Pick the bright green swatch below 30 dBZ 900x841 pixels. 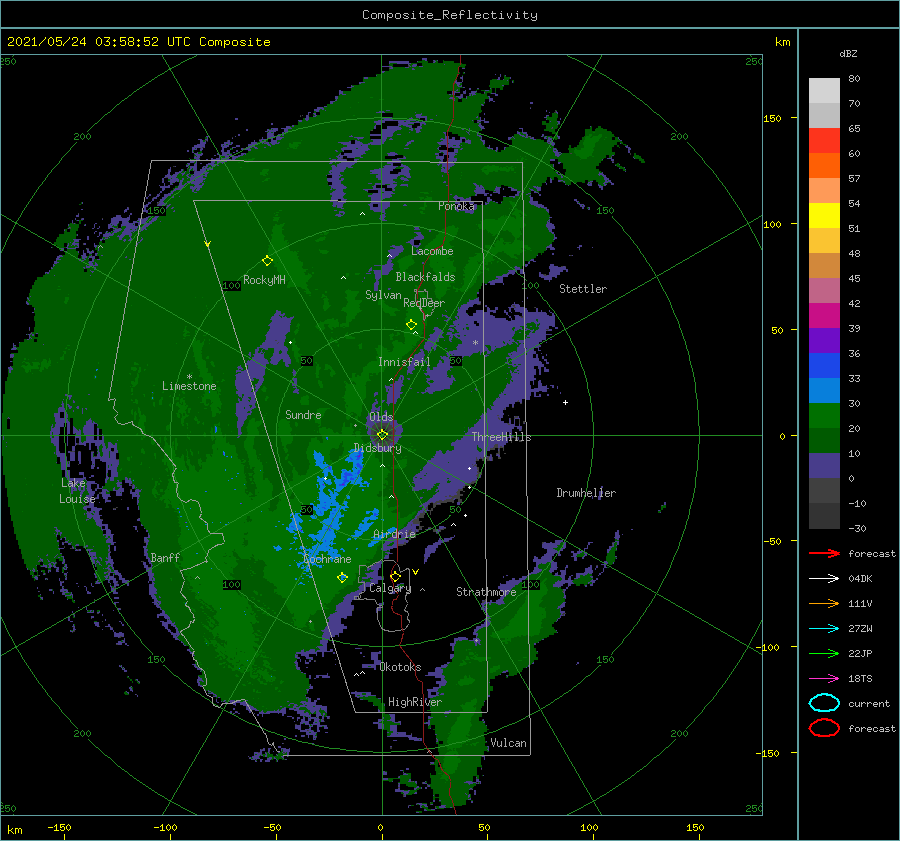click(824, 415)
